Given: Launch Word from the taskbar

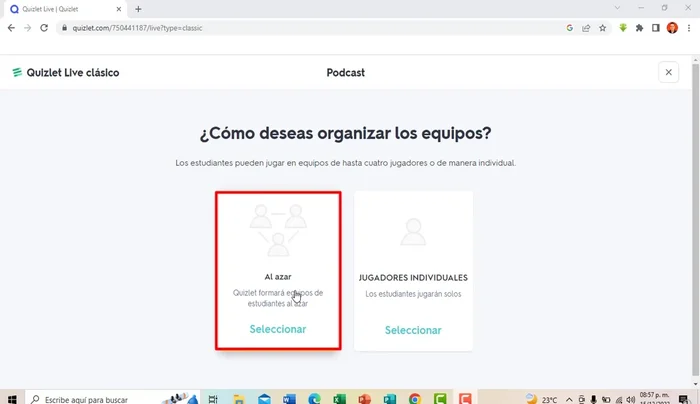Looking at the screenshot, I should point(289,399).
